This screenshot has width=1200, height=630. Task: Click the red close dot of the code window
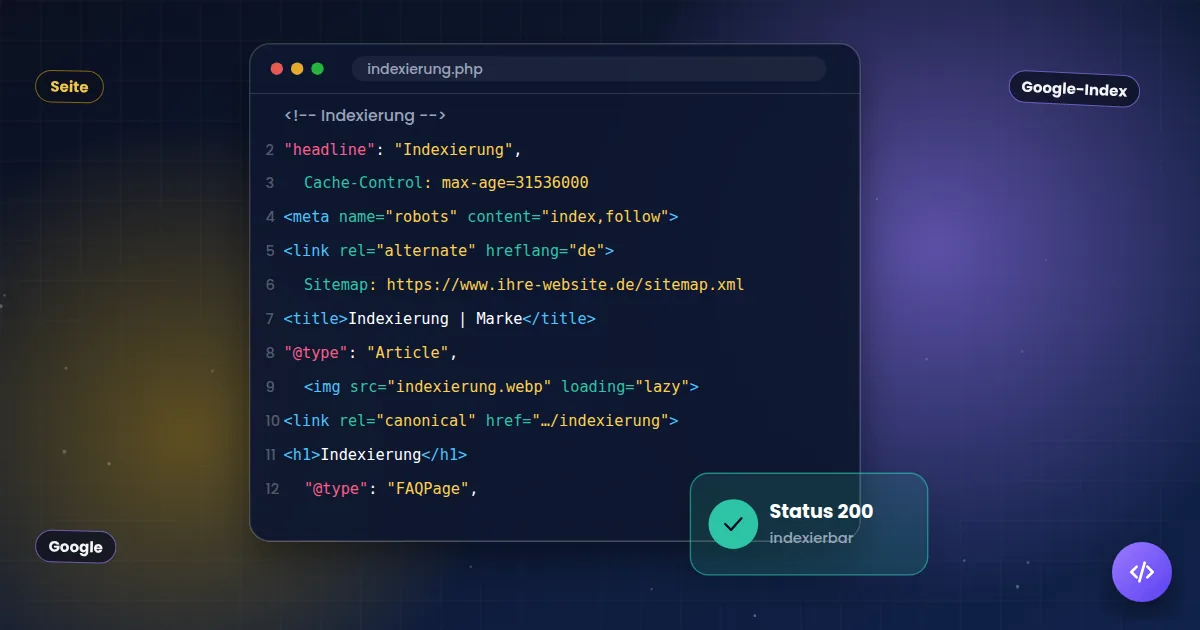click(277, 69)
